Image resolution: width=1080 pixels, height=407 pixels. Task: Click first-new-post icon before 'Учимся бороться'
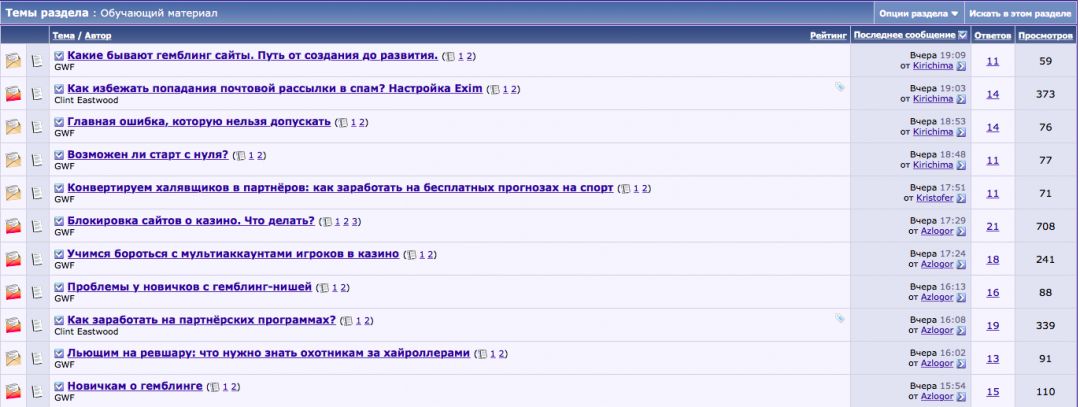(x=59, y=254)
